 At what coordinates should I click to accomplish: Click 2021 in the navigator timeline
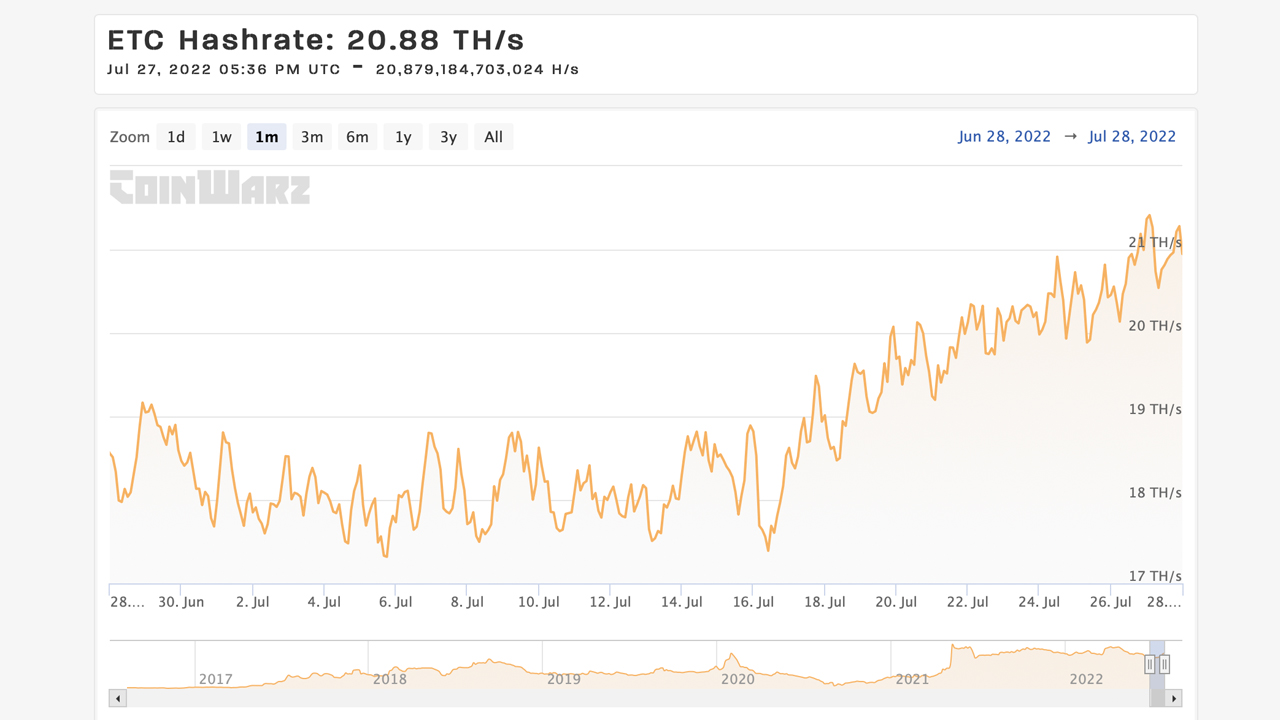click(912, 679)
